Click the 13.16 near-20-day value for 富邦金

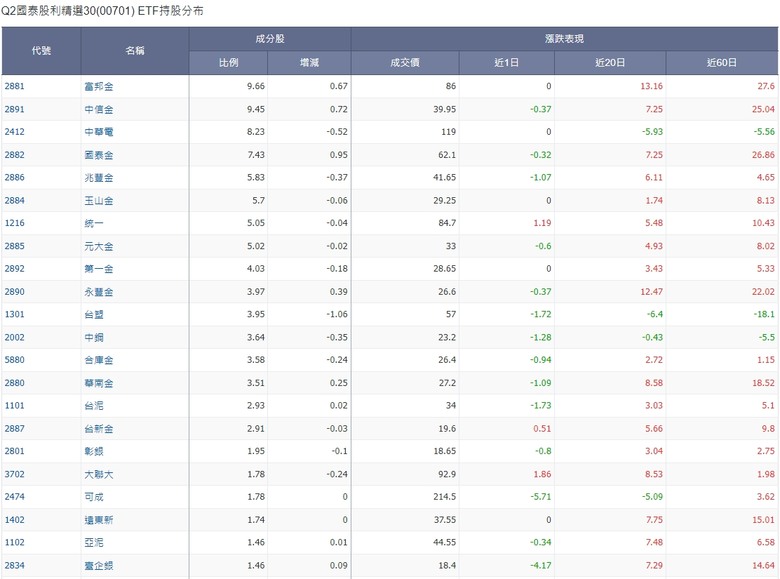[652, 86]
